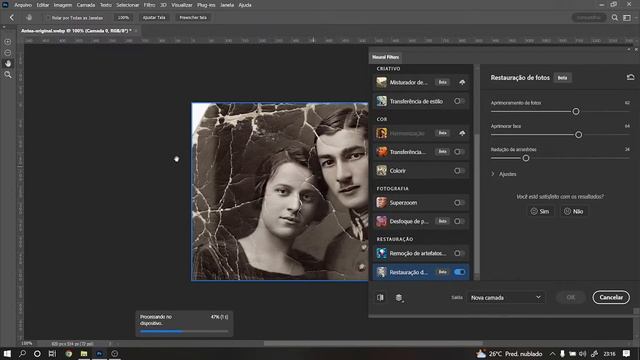640x360 pixels.
Task: Select the Restauração d... filter row label
Action: pos(409,272)
